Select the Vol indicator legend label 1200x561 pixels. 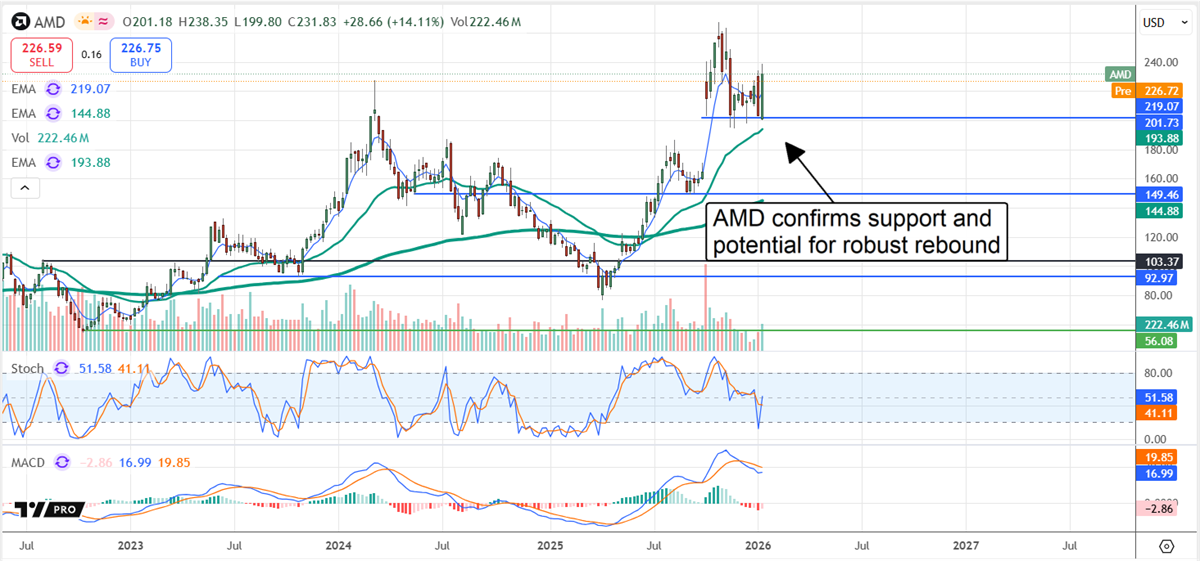(20, 138)
